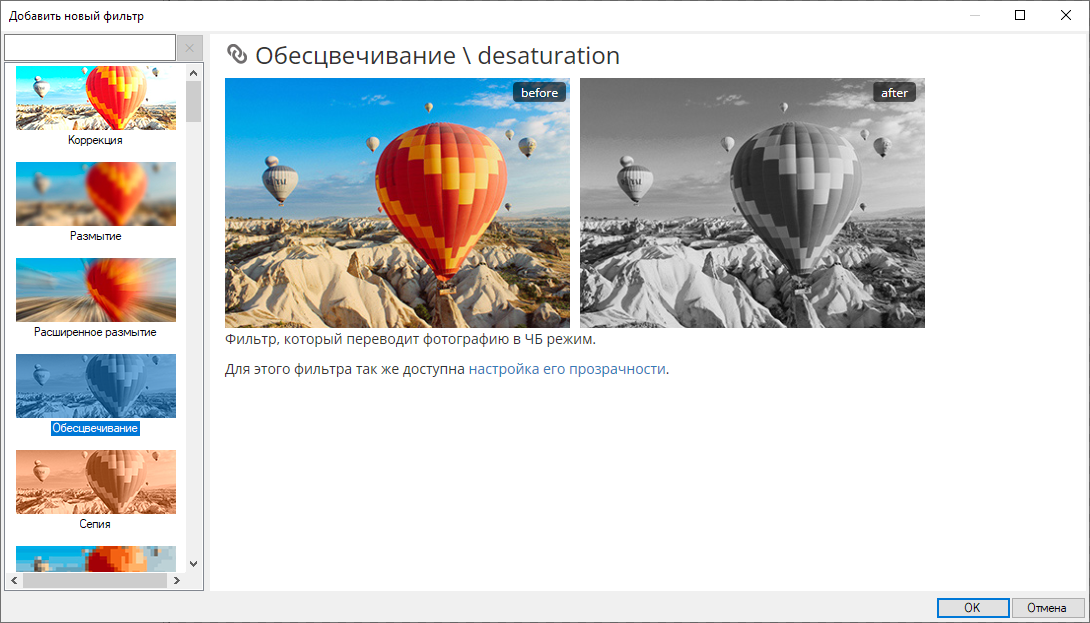Screen dimensions: 1090x623
Task: Click the link icon beside the Обесцвечивание heading
Action: 237,54
